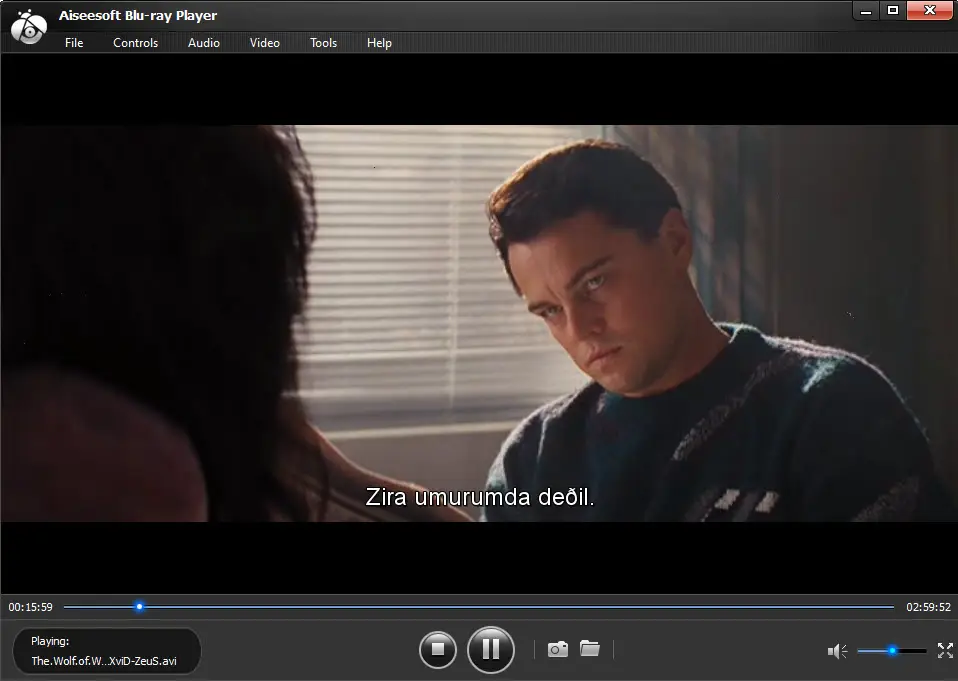Viewport: 958px width, 681px height.
Task: Open the Help menu
Action: pyautogui.click(x=379, y=43)
